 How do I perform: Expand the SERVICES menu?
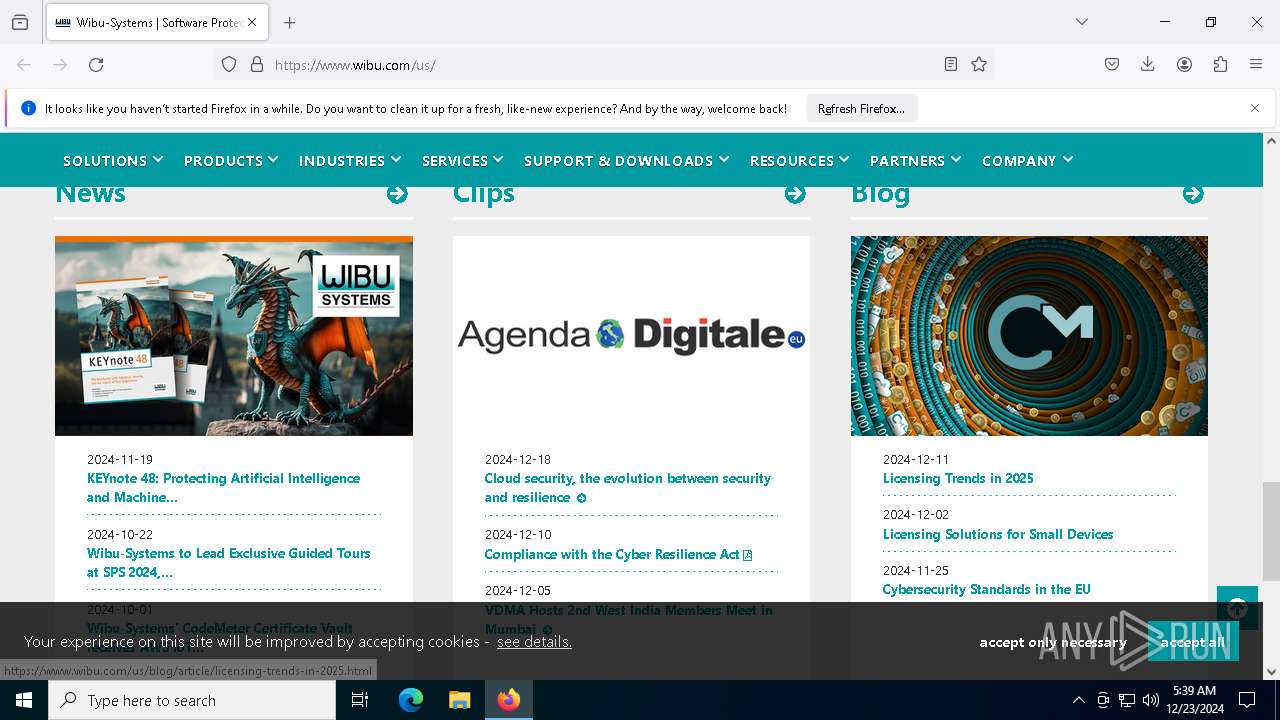tap(463, 160)
